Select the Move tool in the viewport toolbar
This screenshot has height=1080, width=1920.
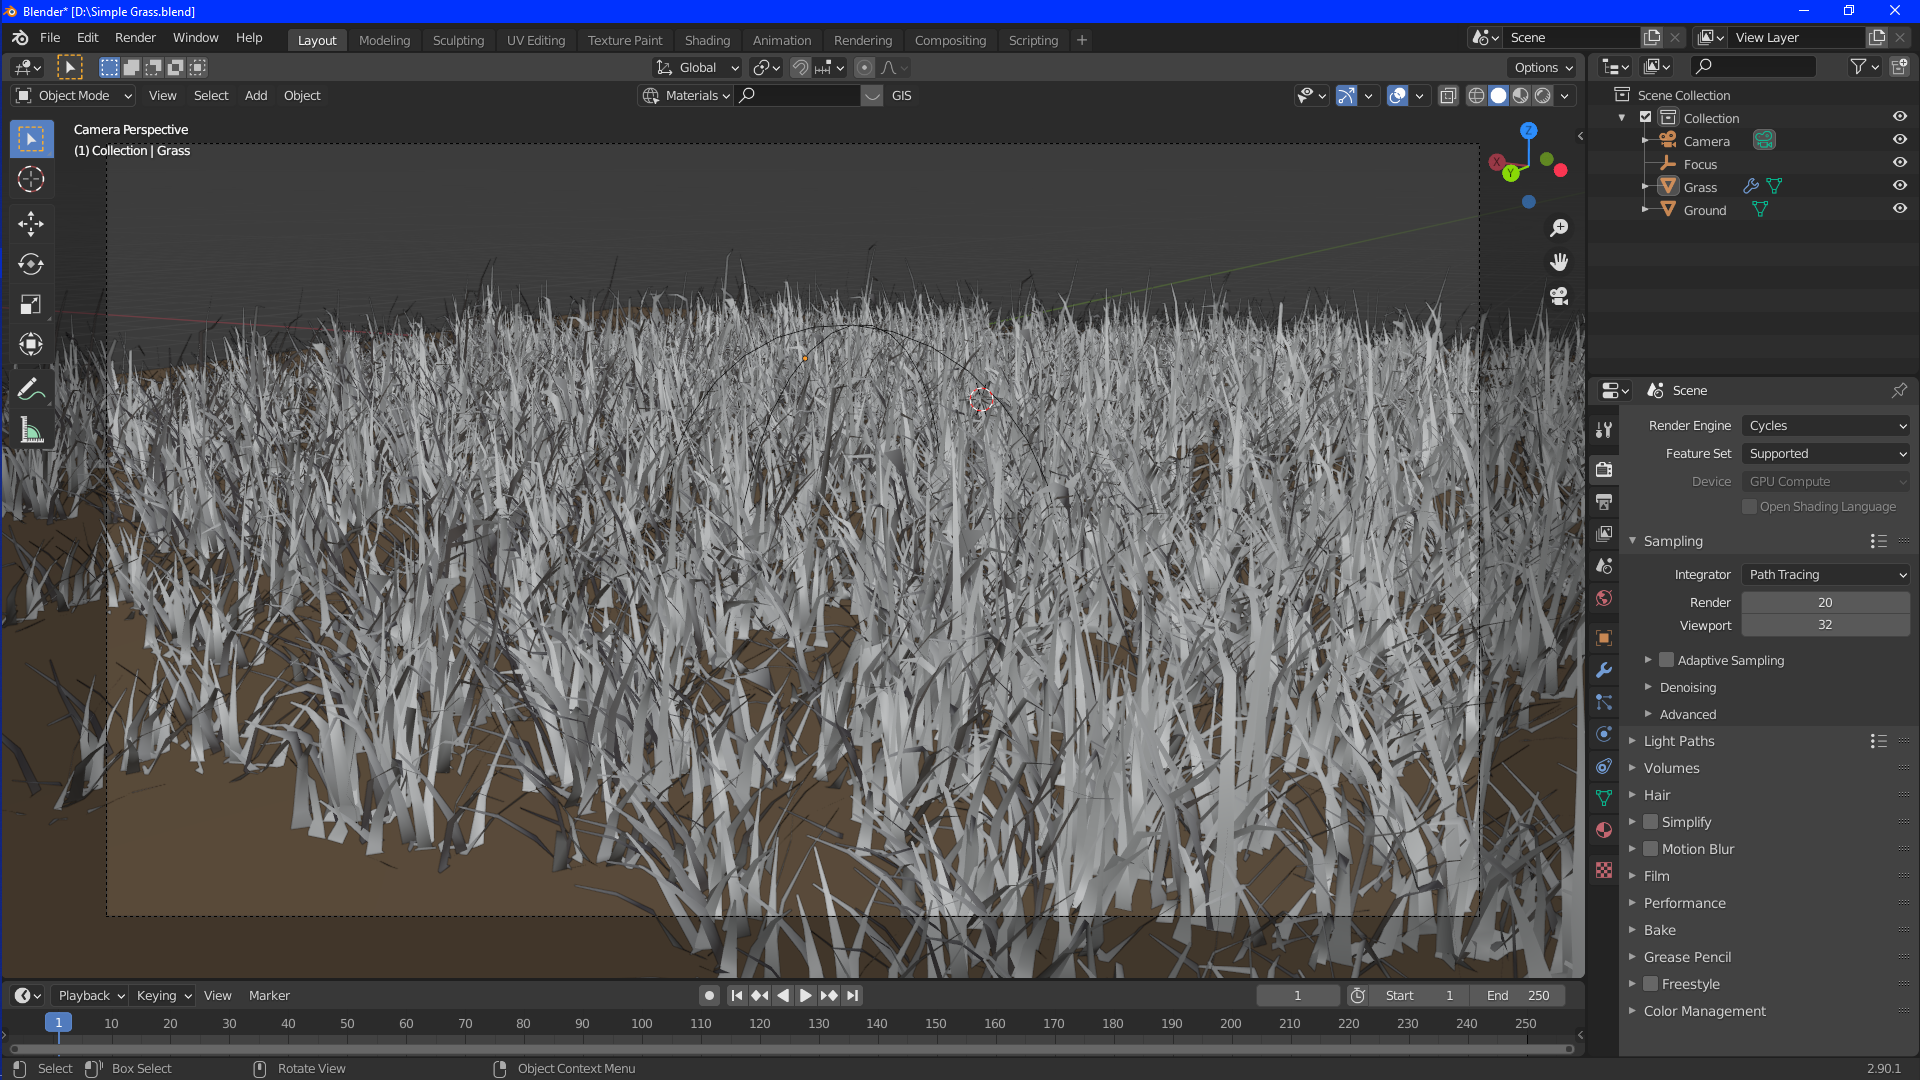click(31, 224)
